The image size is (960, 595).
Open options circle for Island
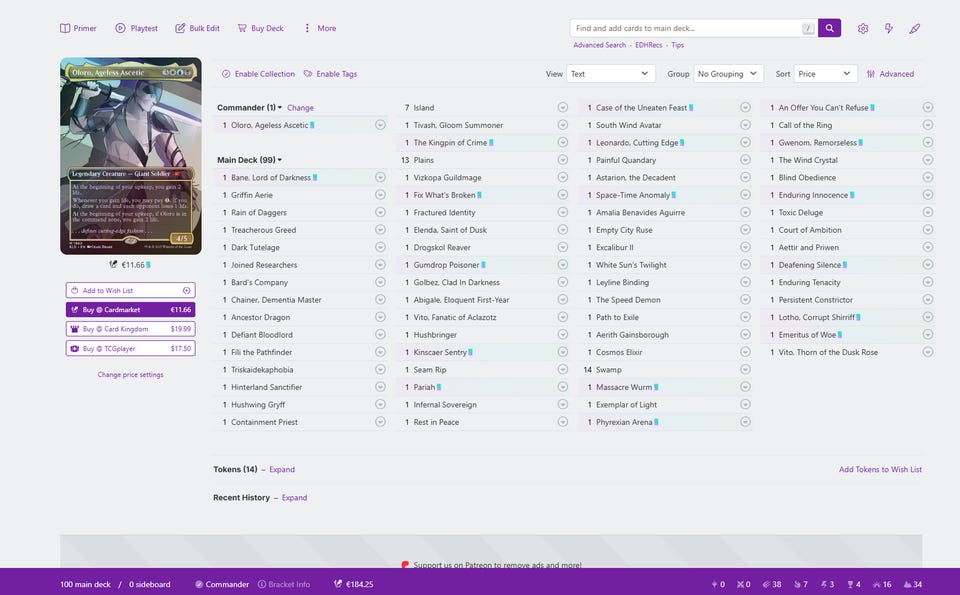563,107
